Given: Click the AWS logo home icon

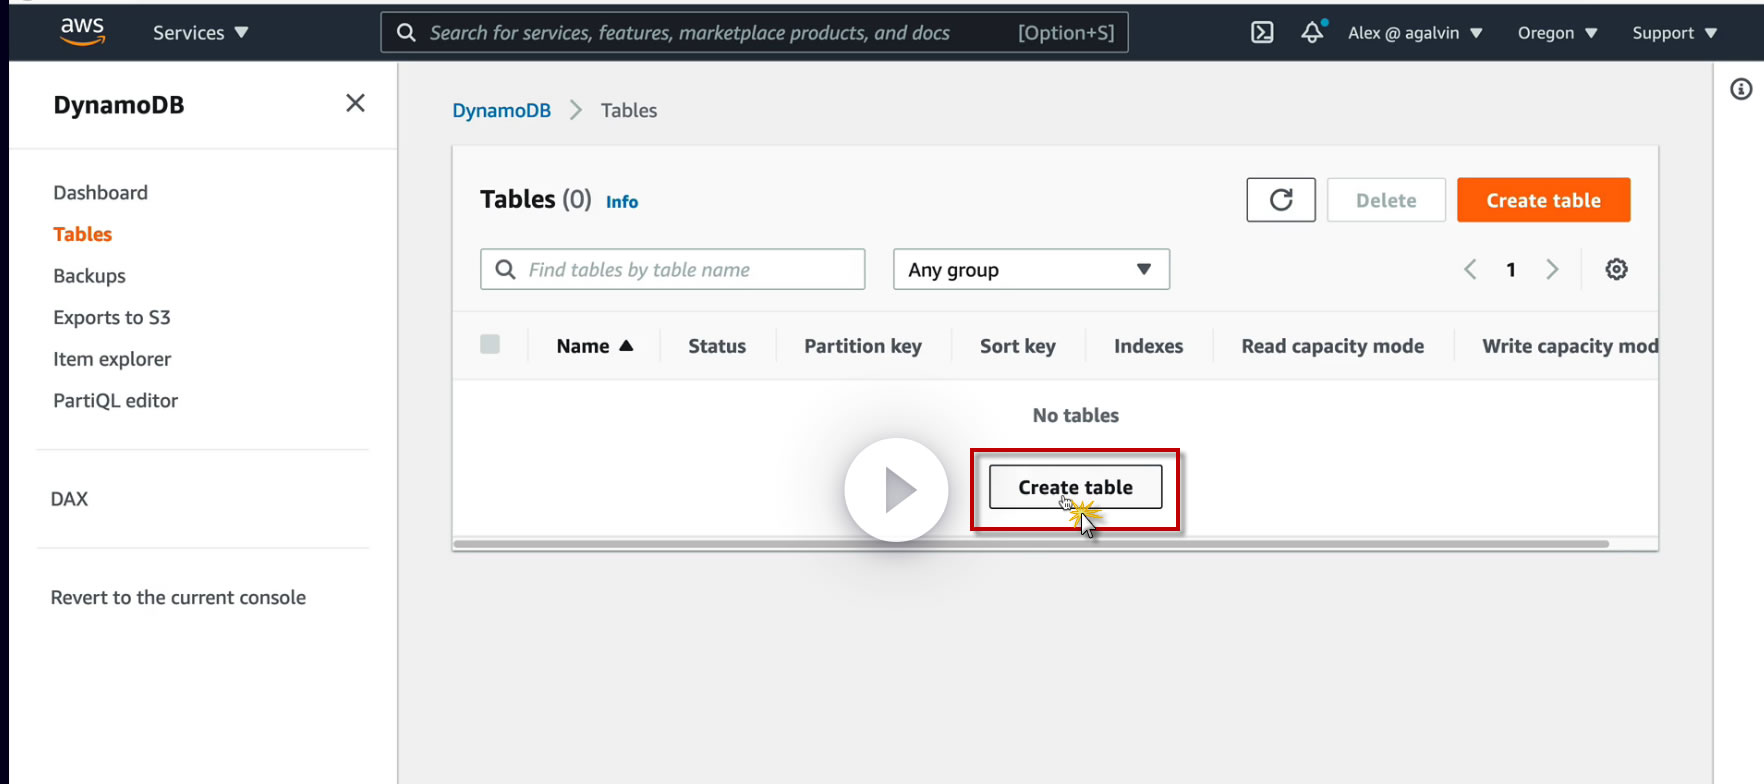Looking at the screenshot, I should pos(82,32).
